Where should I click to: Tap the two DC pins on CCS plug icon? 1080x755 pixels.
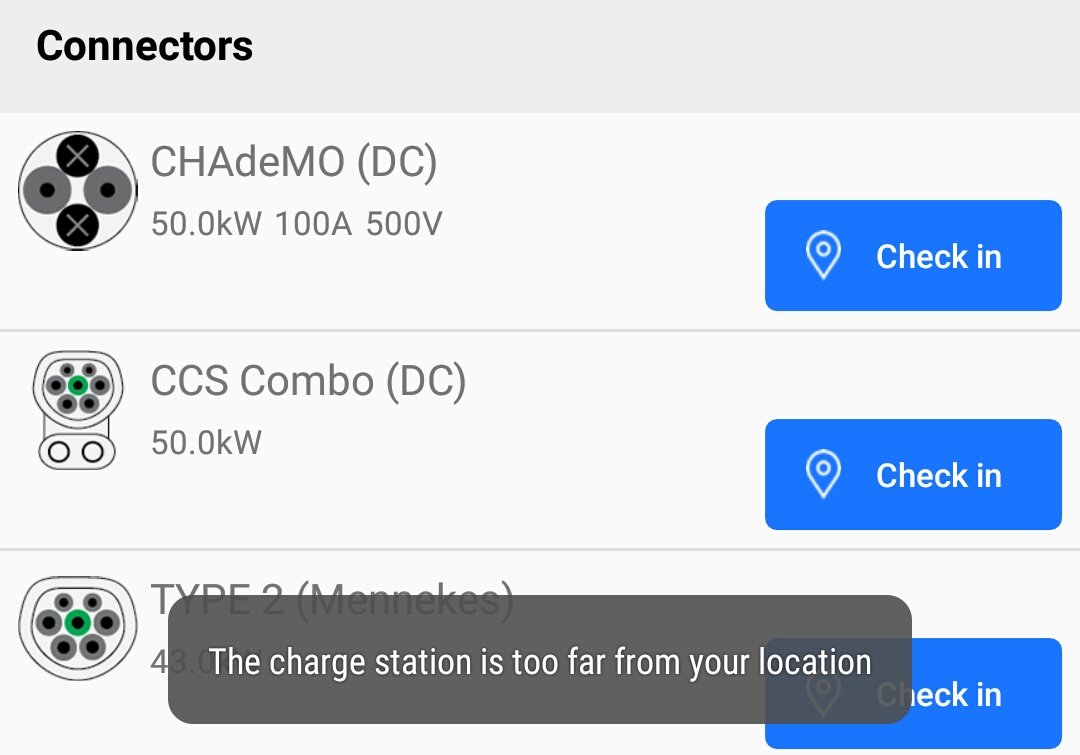(77, 451)
